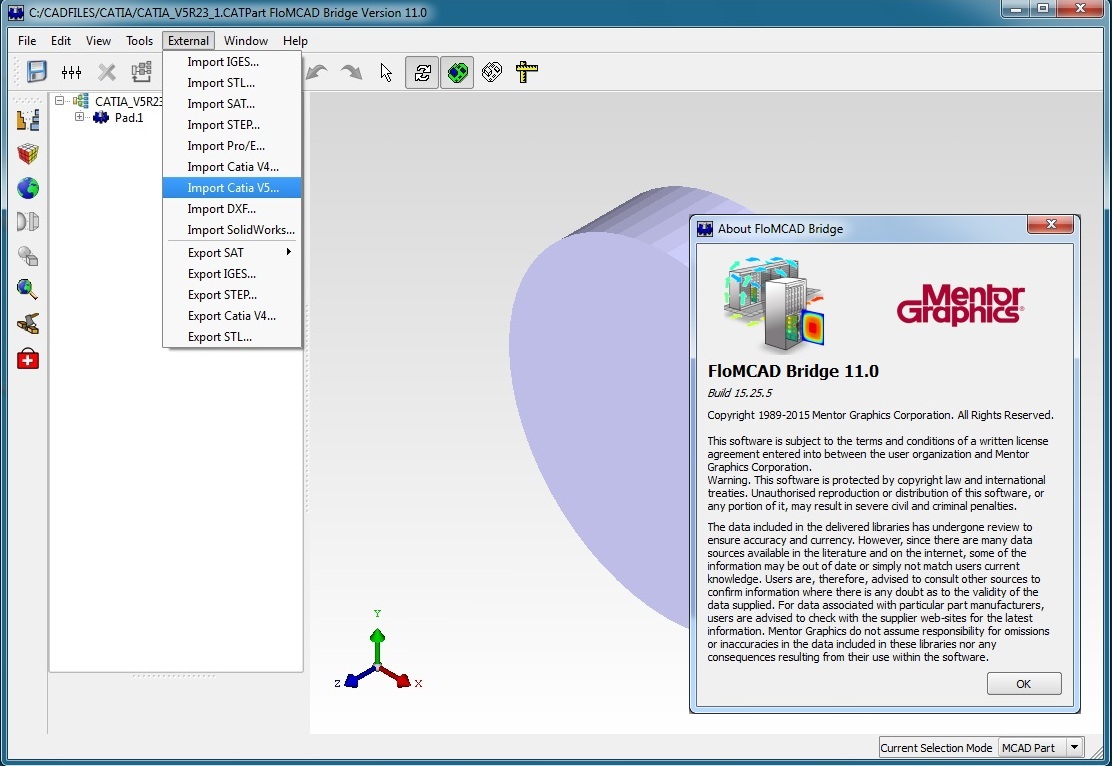The image size is (1112, 766).
Task: Click the globe sidebar icon
Action: click(28, 188)
